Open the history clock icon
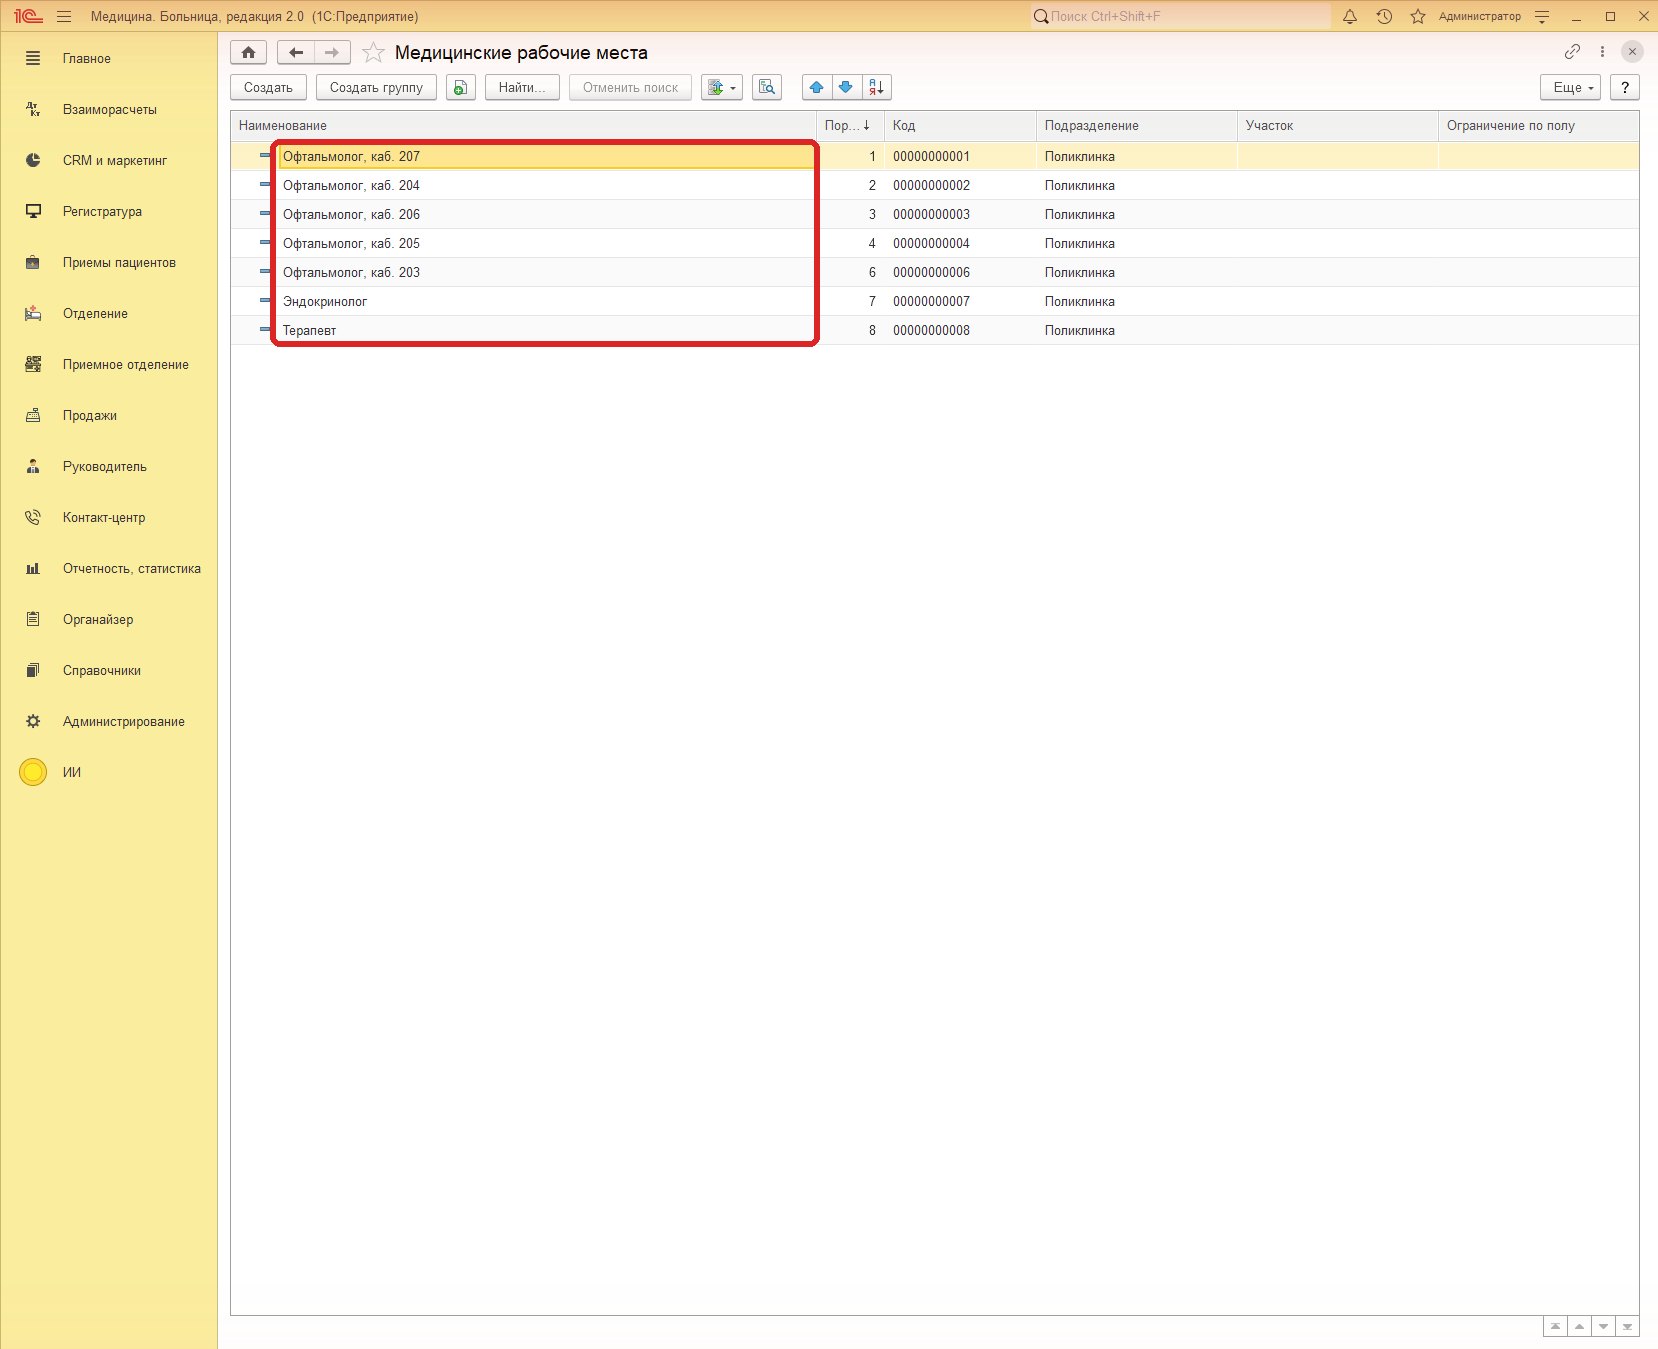The height and width of the screenshot is (1349, 1658). (x=1384, y=16)
